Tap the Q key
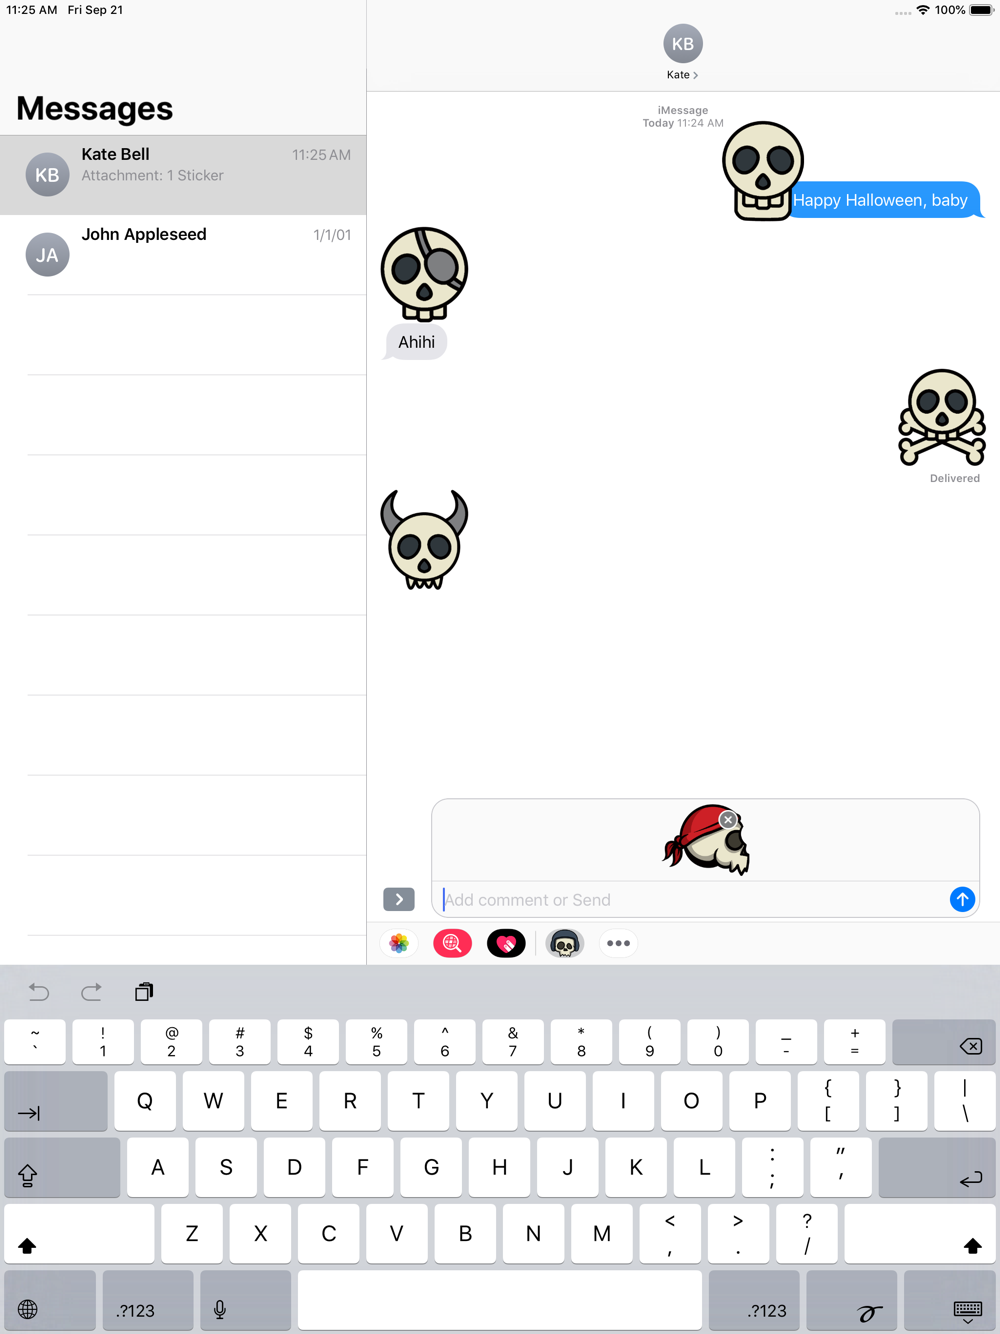 point(145,1102)
